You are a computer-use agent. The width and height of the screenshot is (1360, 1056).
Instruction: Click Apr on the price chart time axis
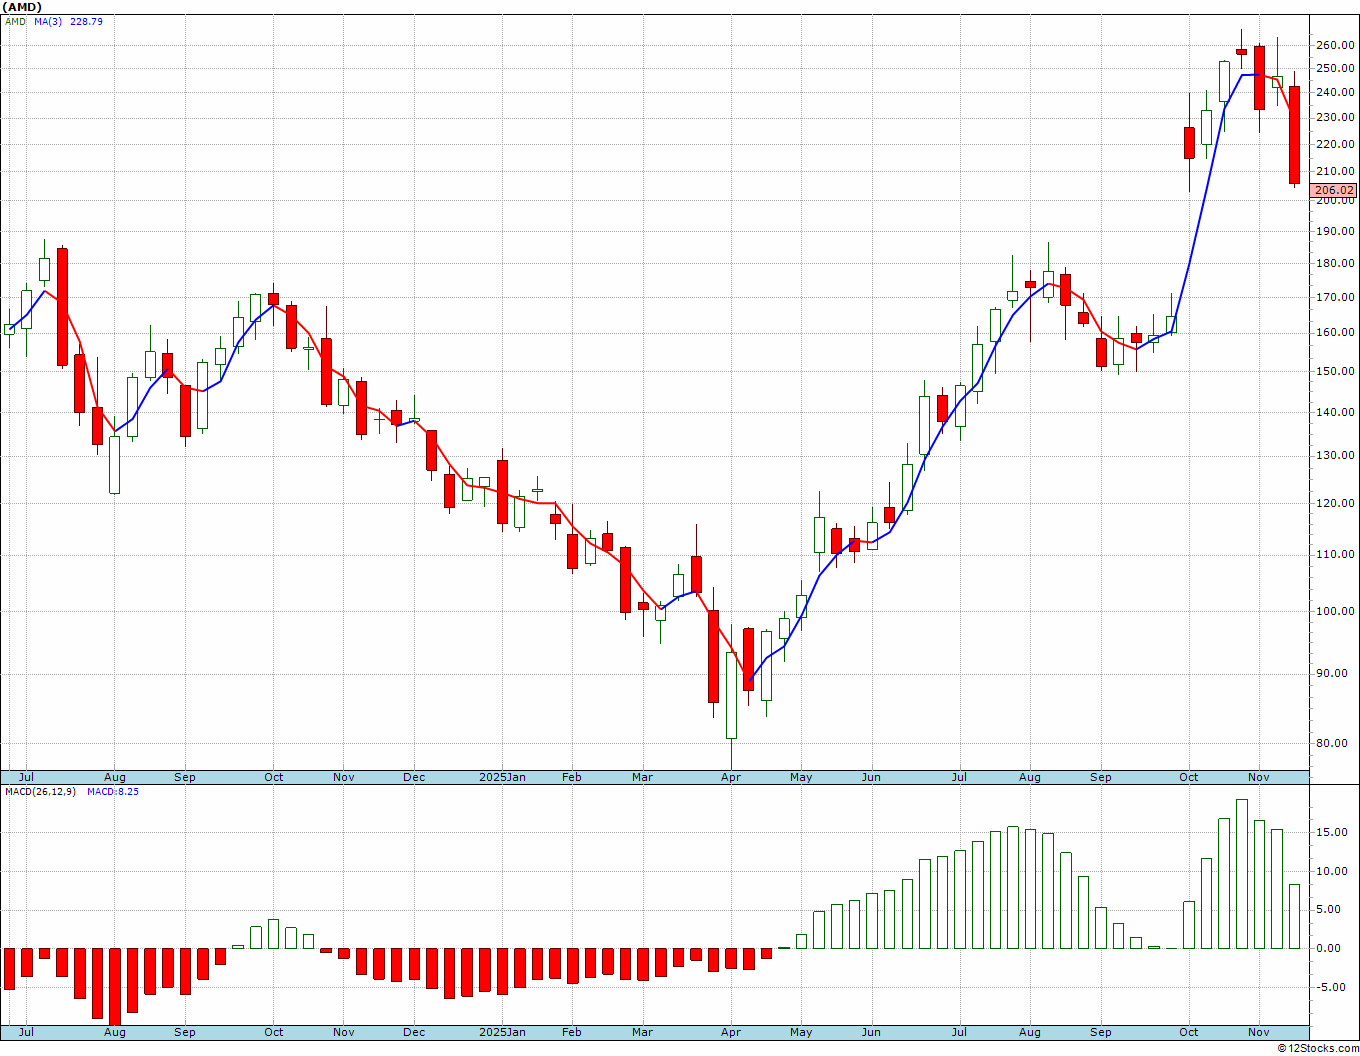click(731, 777)
